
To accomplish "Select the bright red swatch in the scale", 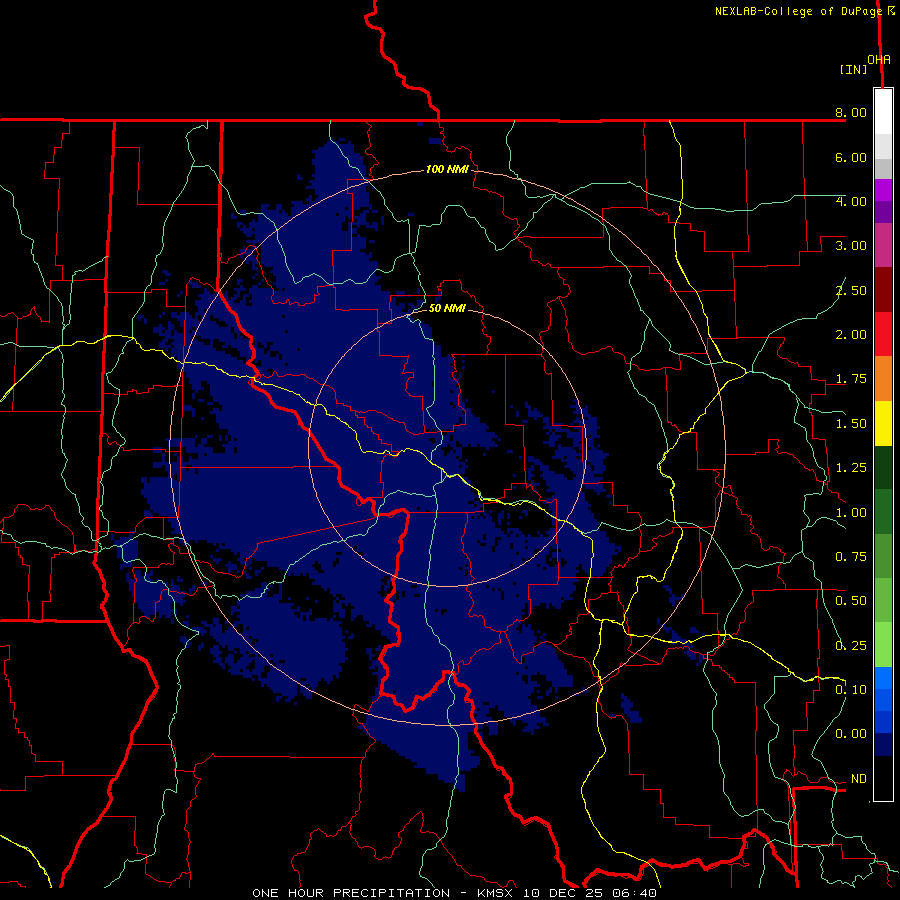I will (883, 335).
